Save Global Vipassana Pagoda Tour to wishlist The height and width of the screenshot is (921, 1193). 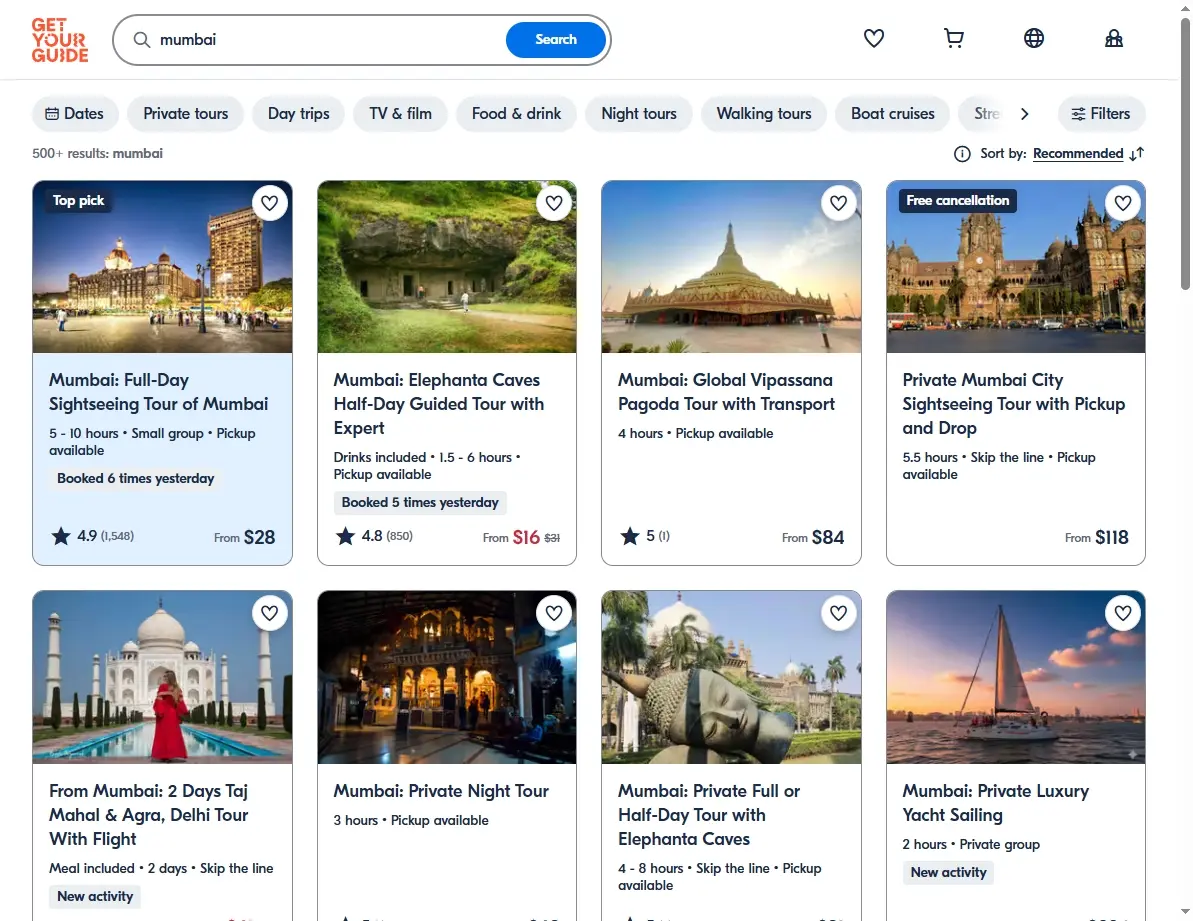tap(838, 203)
